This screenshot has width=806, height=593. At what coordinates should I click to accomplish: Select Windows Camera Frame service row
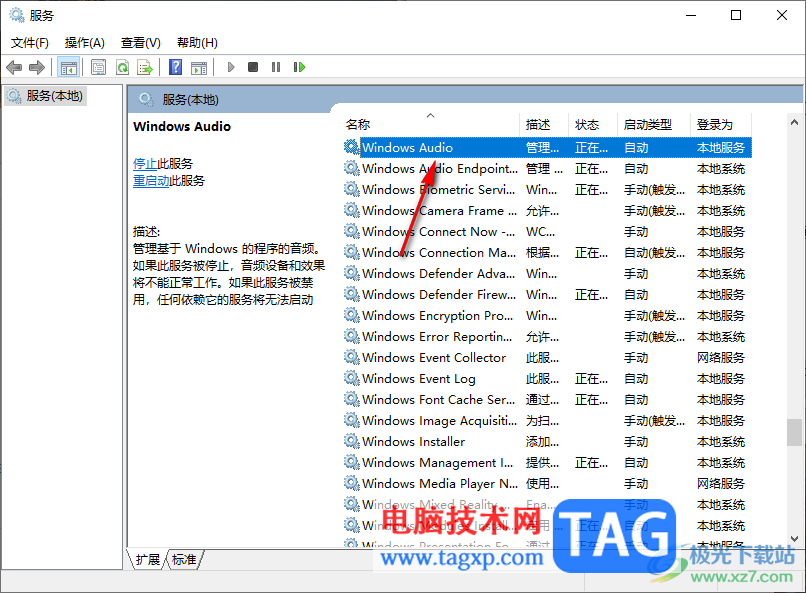tap(547, 211)
